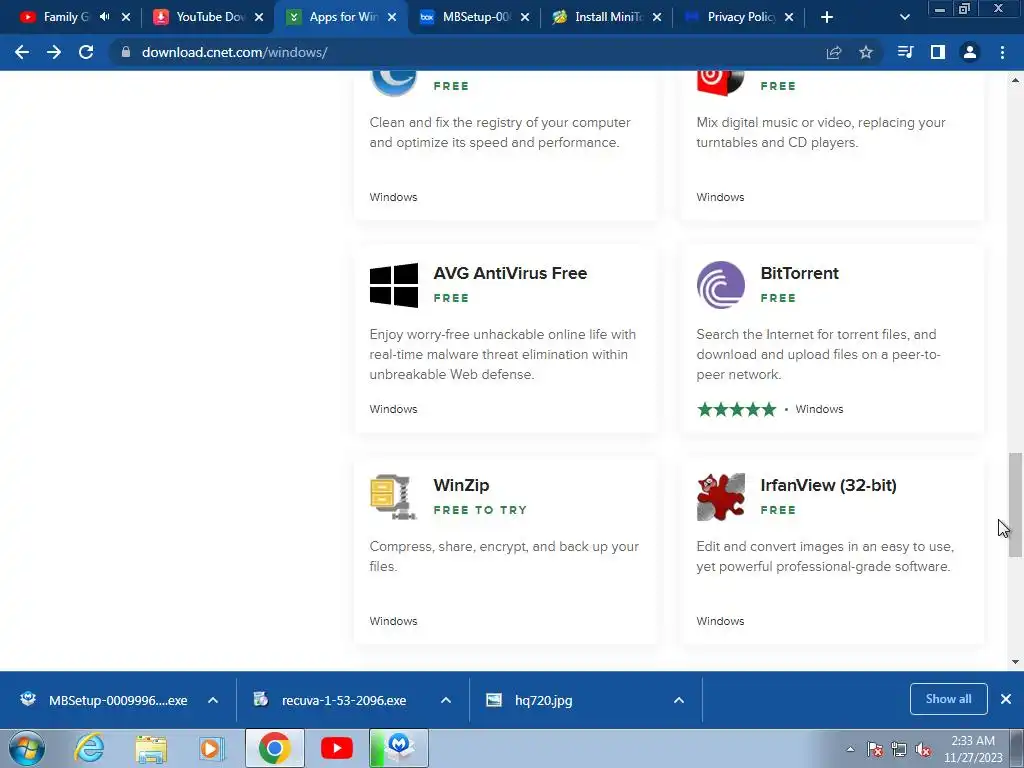
Task: Open the Action Center flag icon
Action: [x=875, y=749]
